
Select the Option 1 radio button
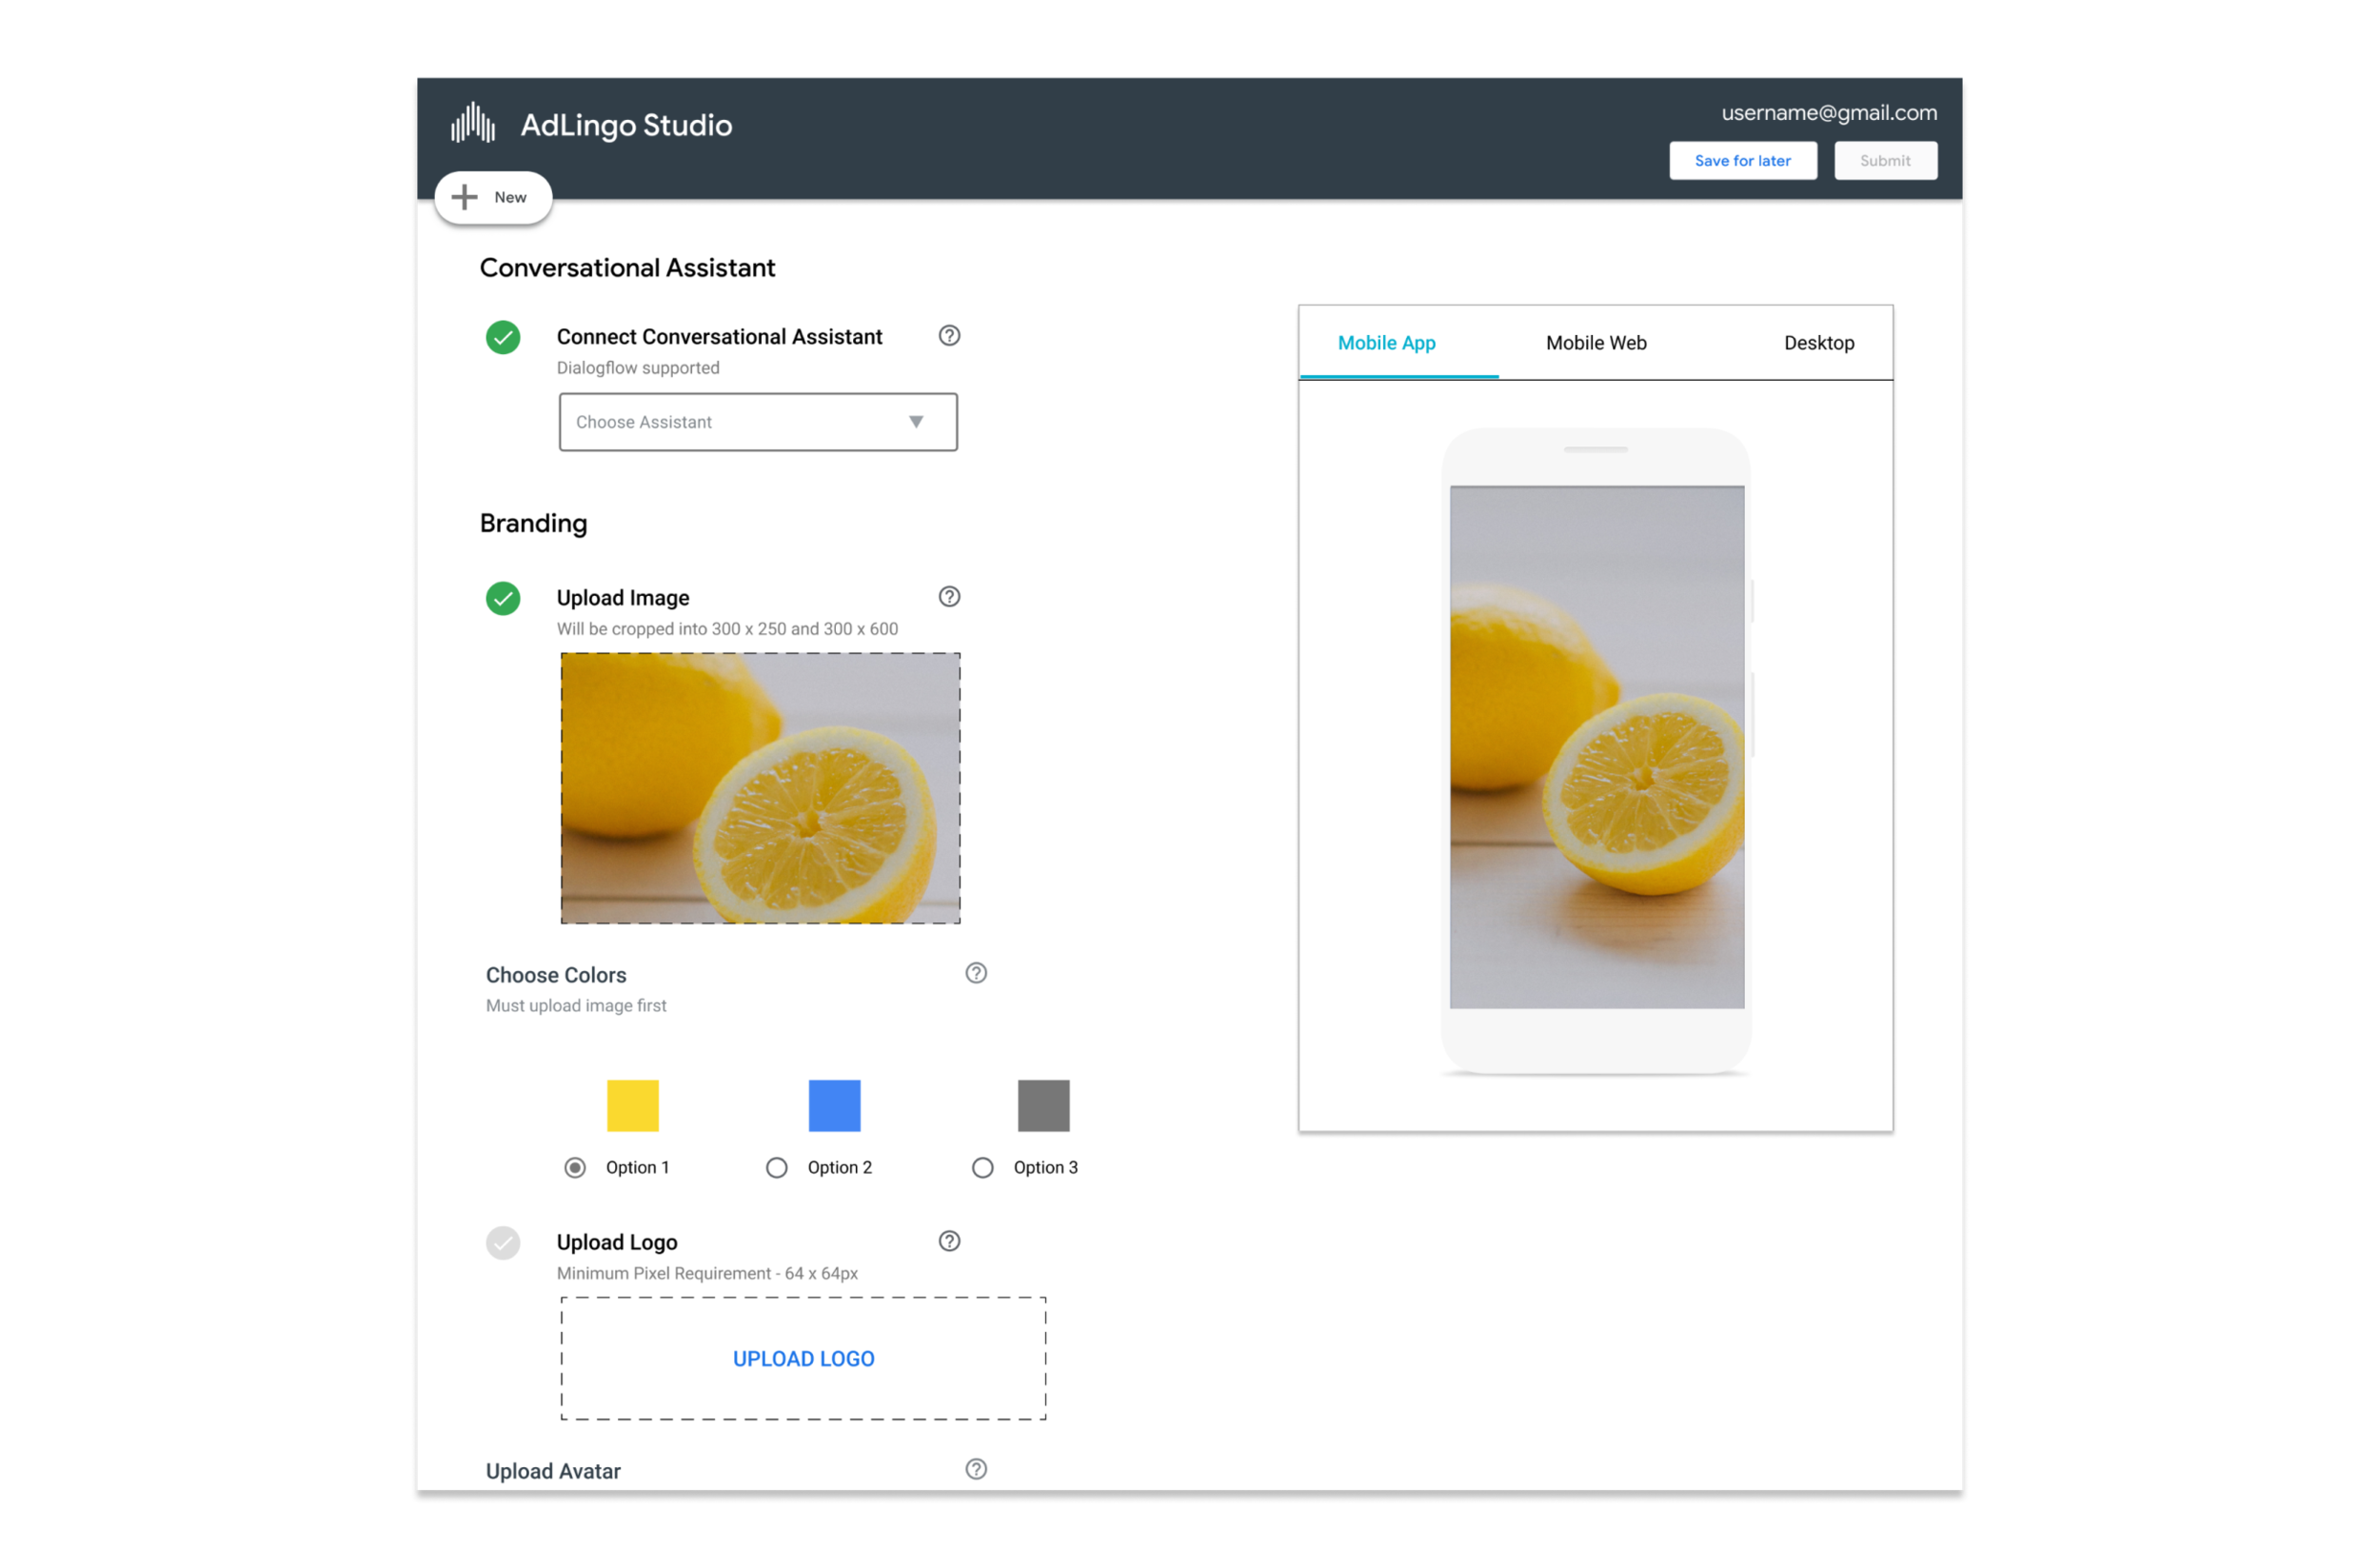click(x=575, y=1167)
